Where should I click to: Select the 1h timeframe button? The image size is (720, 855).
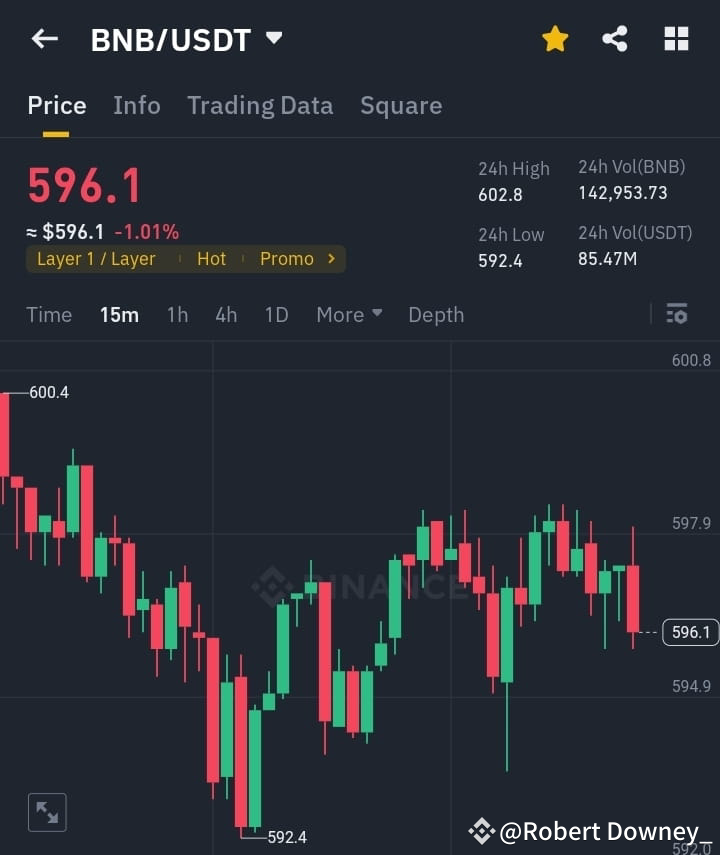tap(177, 314)
